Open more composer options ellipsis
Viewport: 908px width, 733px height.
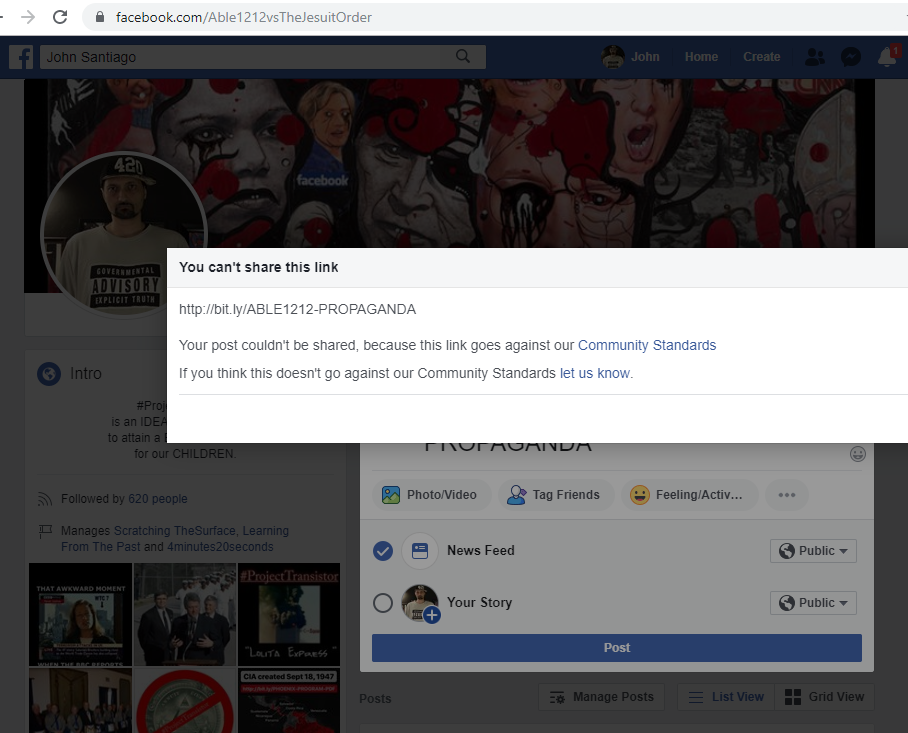click(786, 495)
